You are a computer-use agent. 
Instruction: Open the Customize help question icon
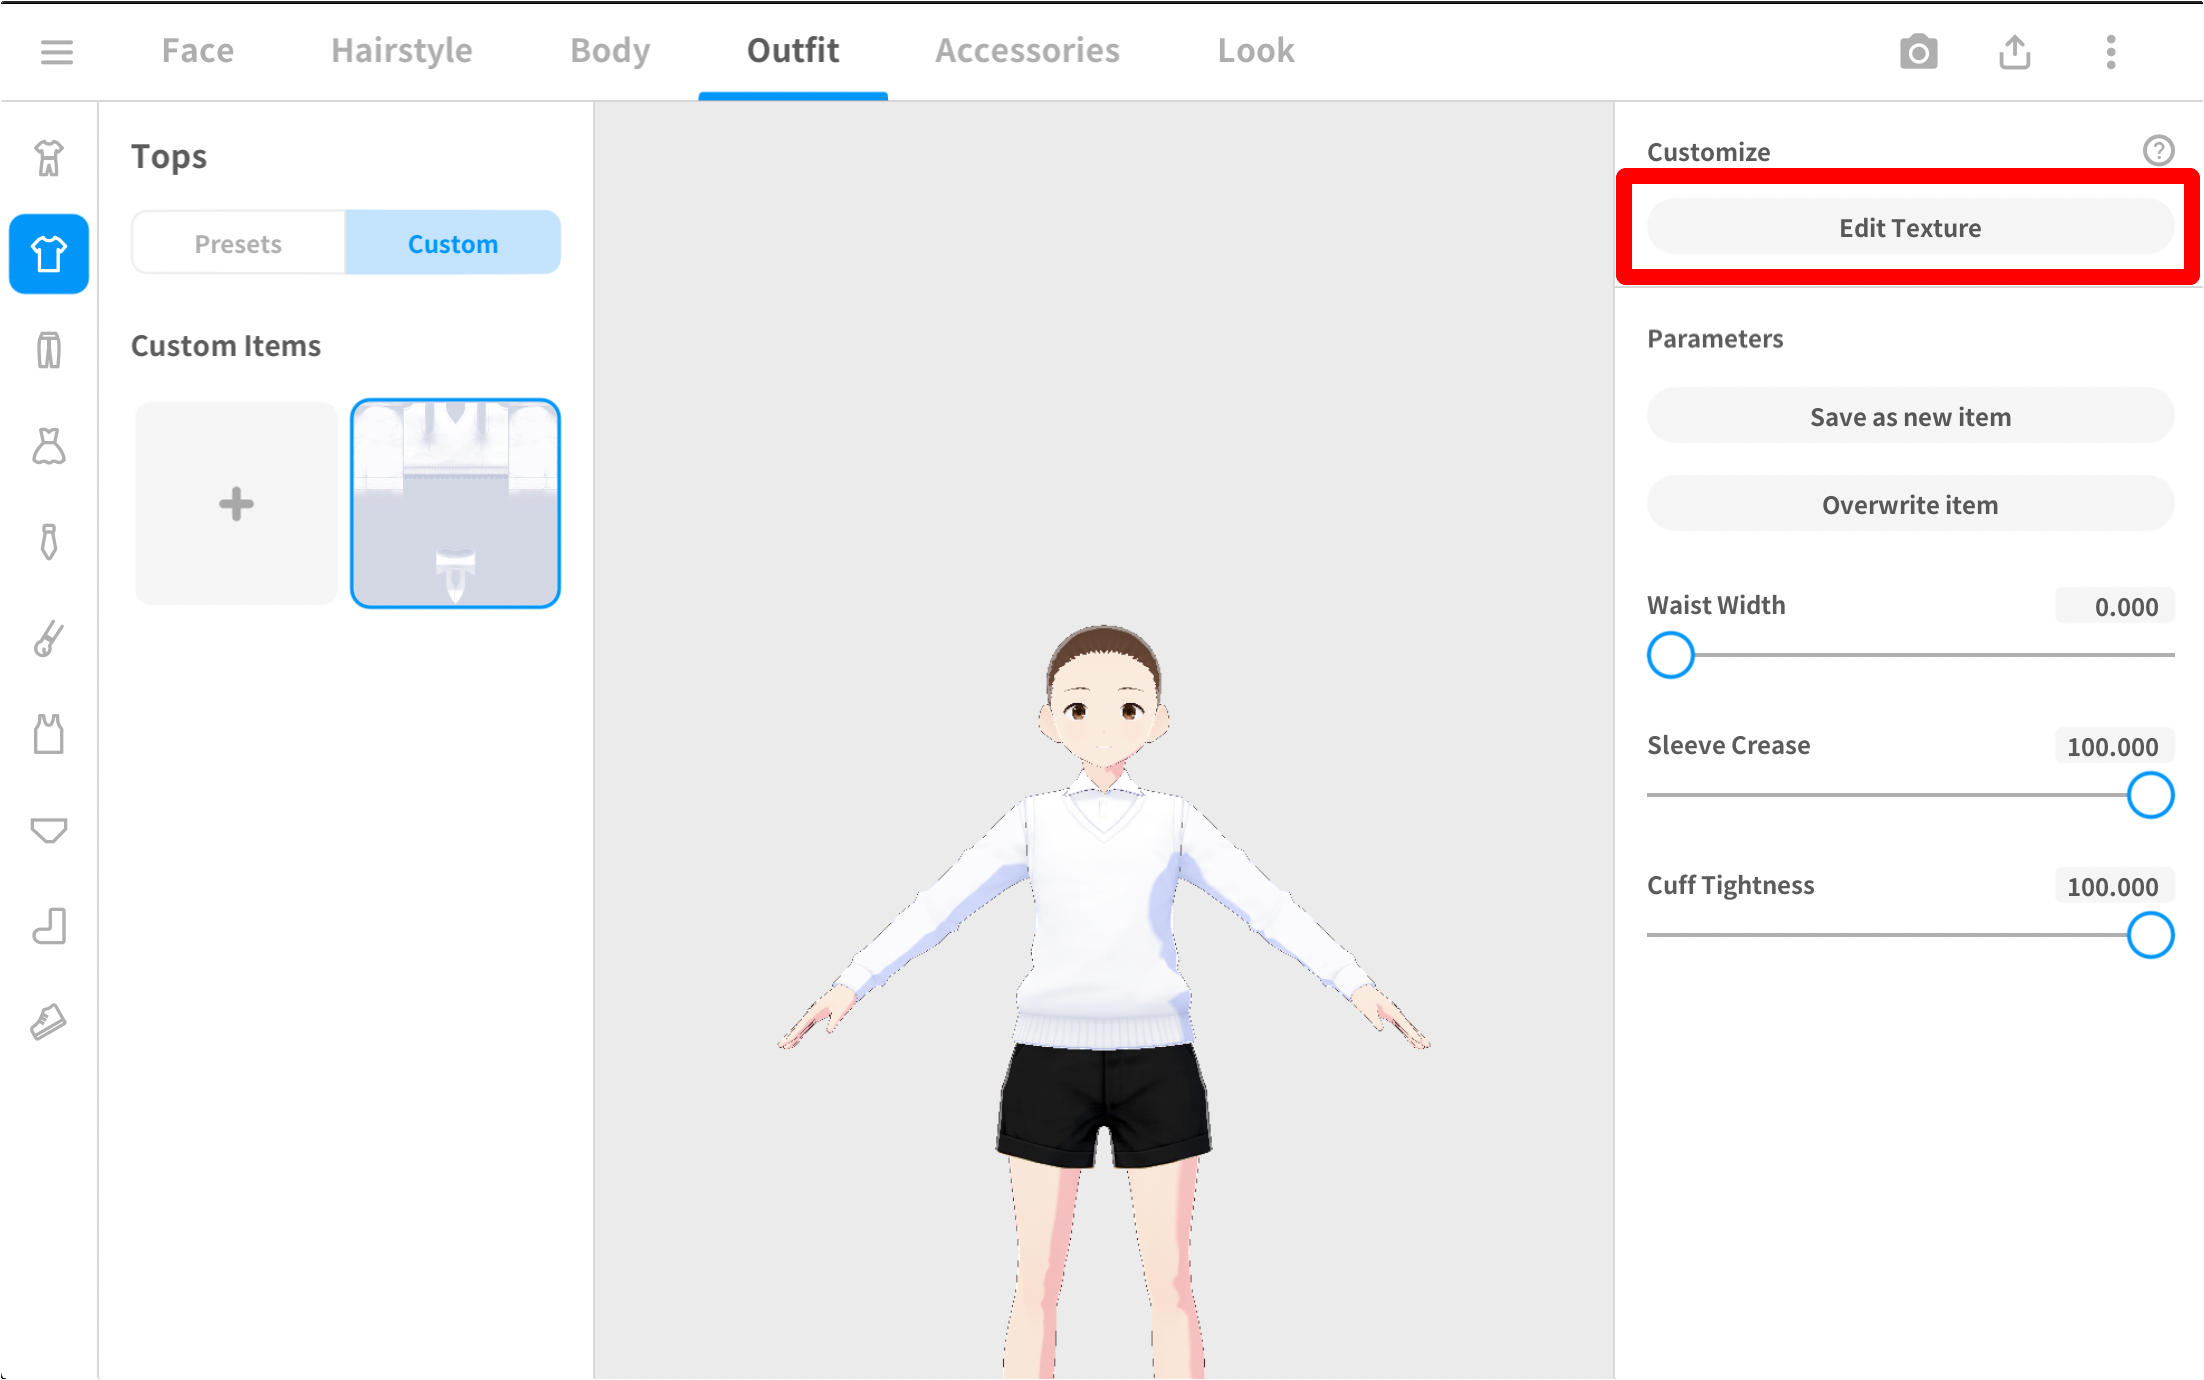coord(2158,151)
